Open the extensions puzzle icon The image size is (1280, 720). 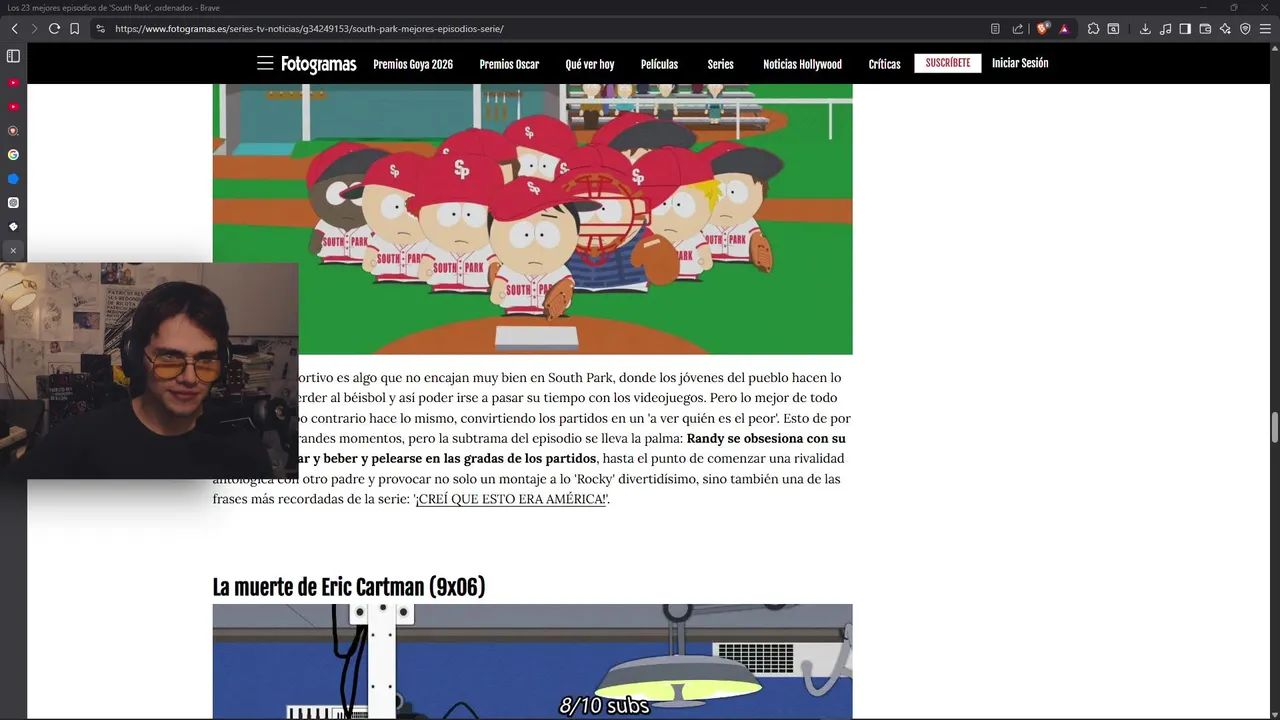click(x=1093, y=29)
